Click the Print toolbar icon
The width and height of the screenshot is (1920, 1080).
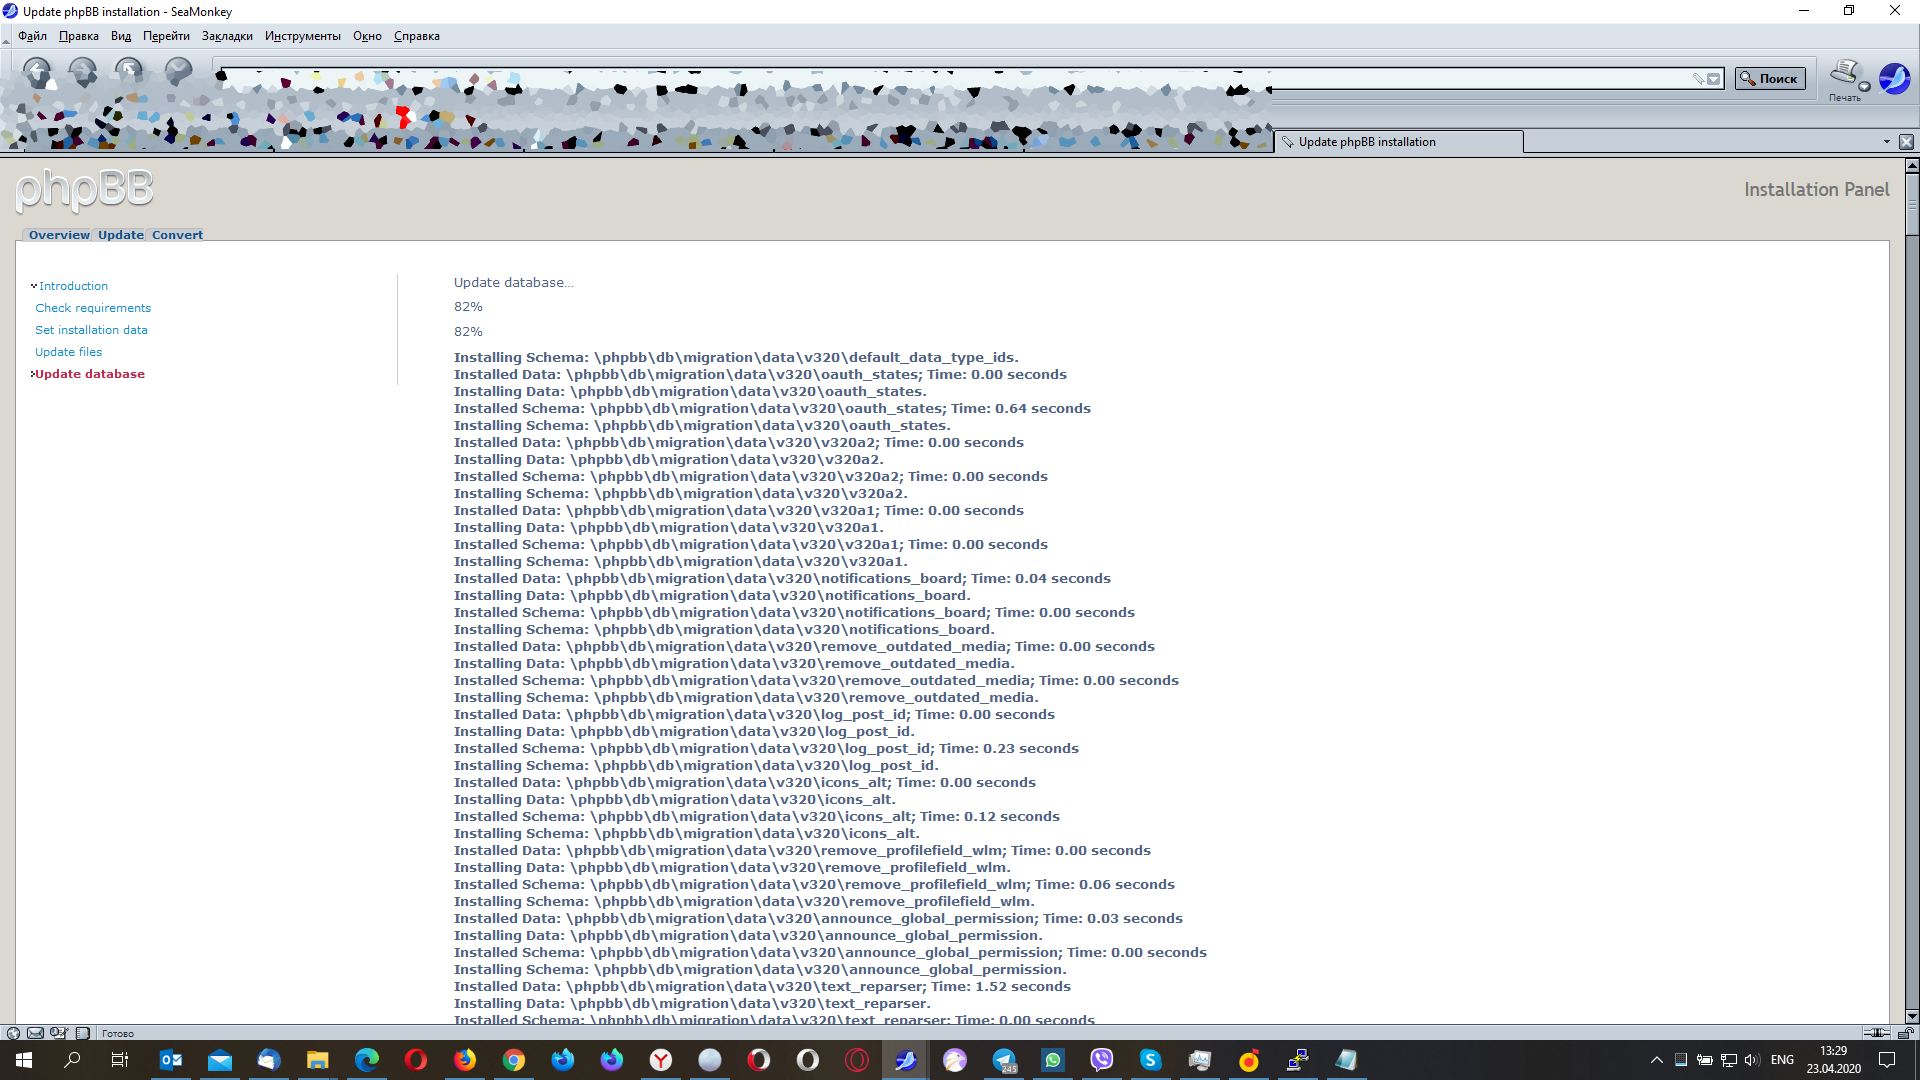point(1843,73)
